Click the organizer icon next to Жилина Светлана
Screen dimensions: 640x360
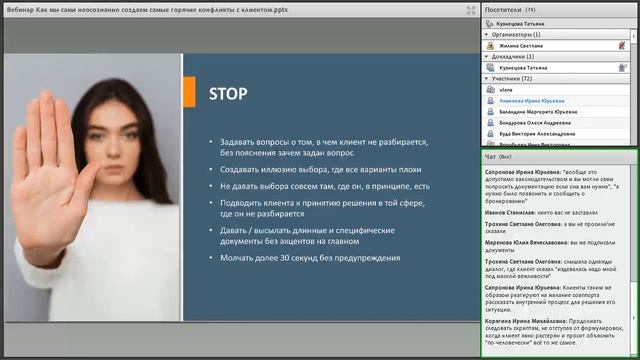point(491,46)
